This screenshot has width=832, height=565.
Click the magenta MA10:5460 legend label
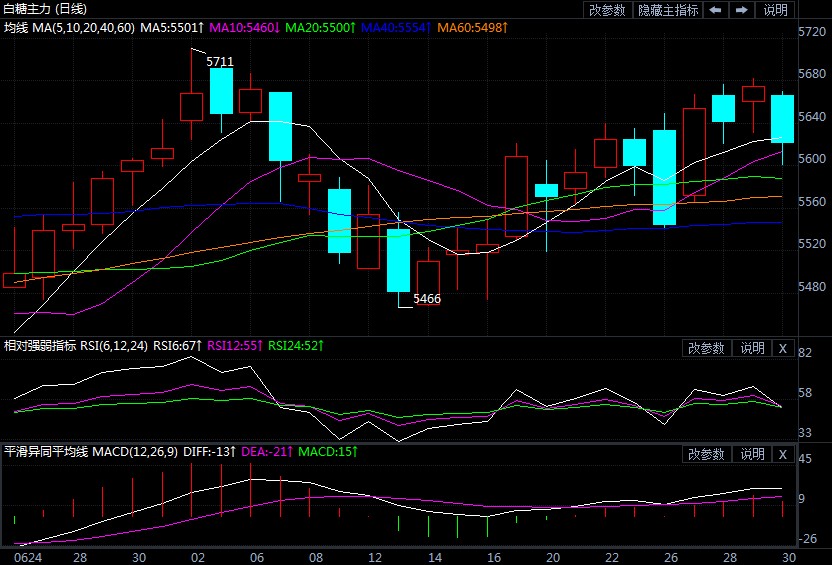tap(244, 27)
